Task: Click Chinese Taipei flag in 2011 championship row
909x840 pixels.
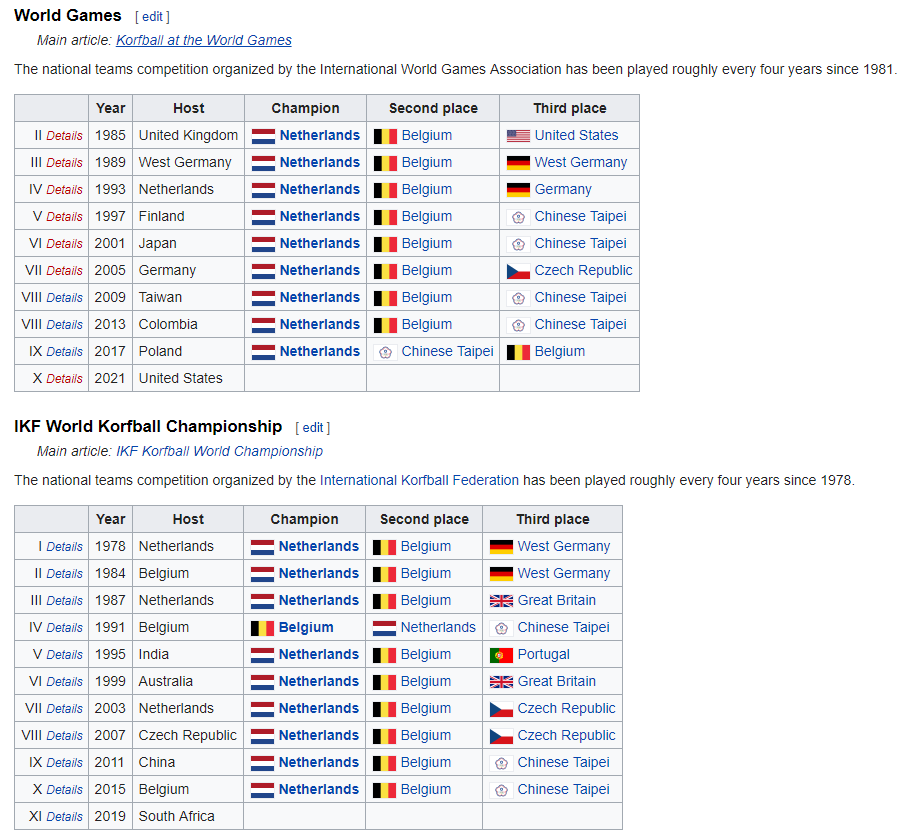Action: point(501,763)
